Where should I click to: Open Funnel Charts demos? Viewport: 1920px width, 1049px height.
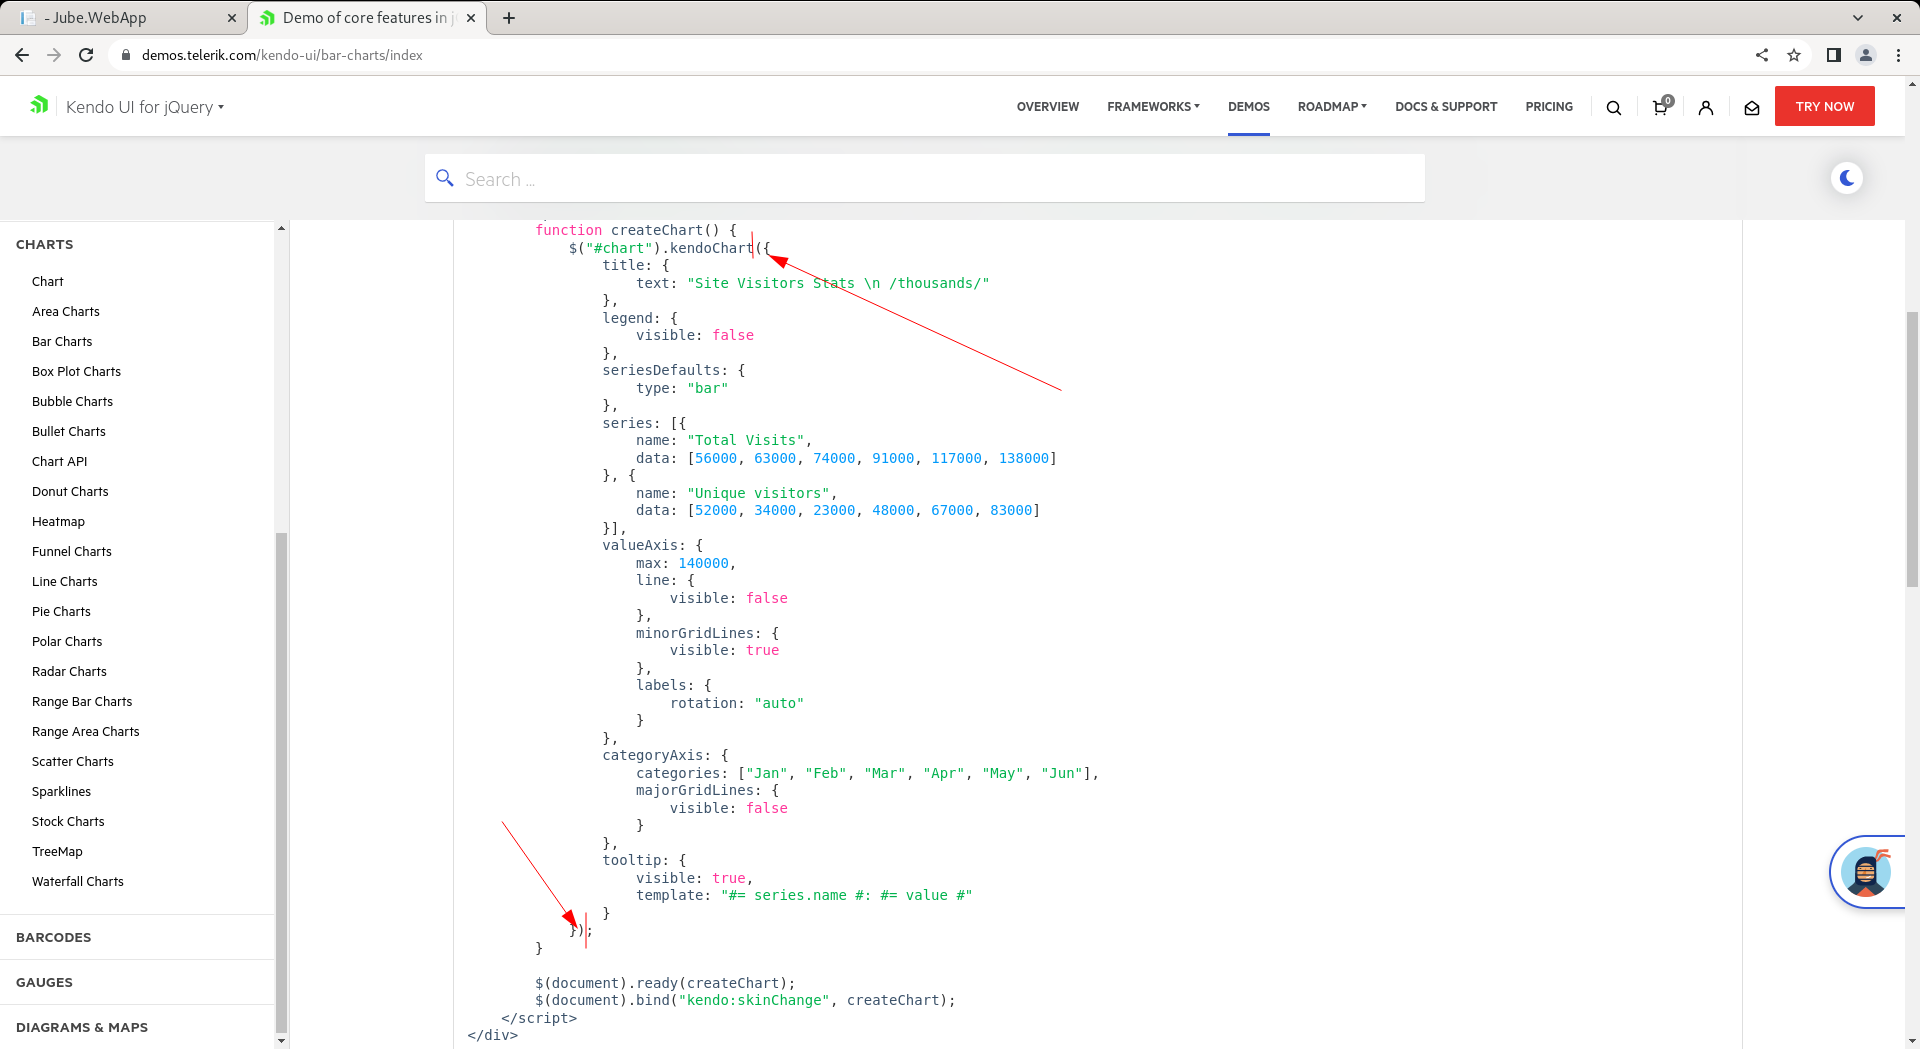pos(72,551)
